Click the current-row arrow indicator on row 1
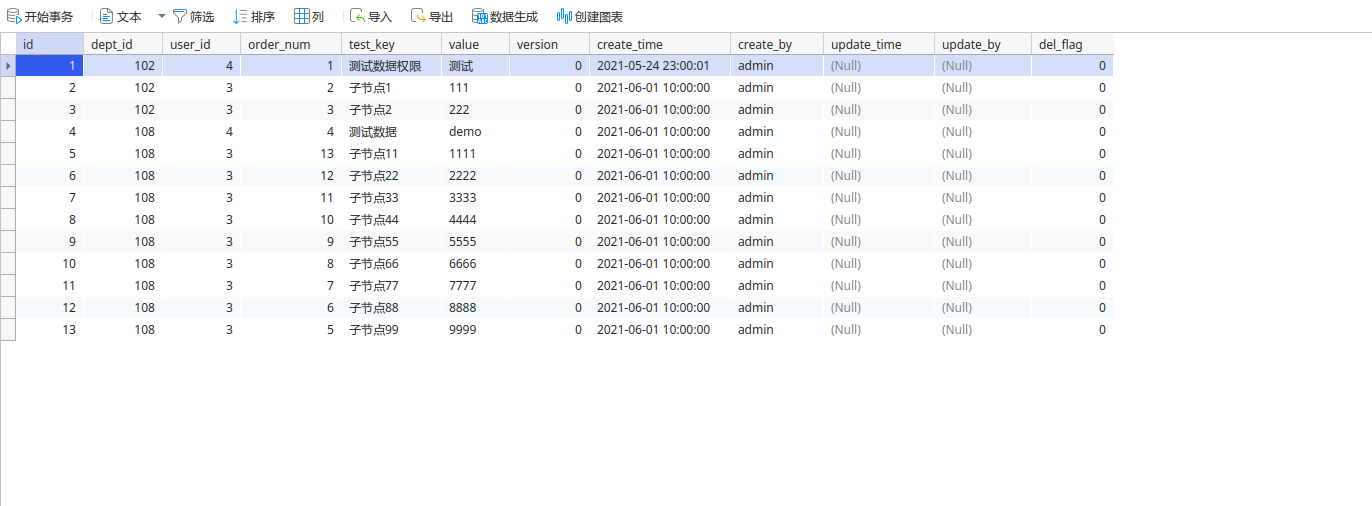This screenshot has height=506, width=1372. pos(8,66)
